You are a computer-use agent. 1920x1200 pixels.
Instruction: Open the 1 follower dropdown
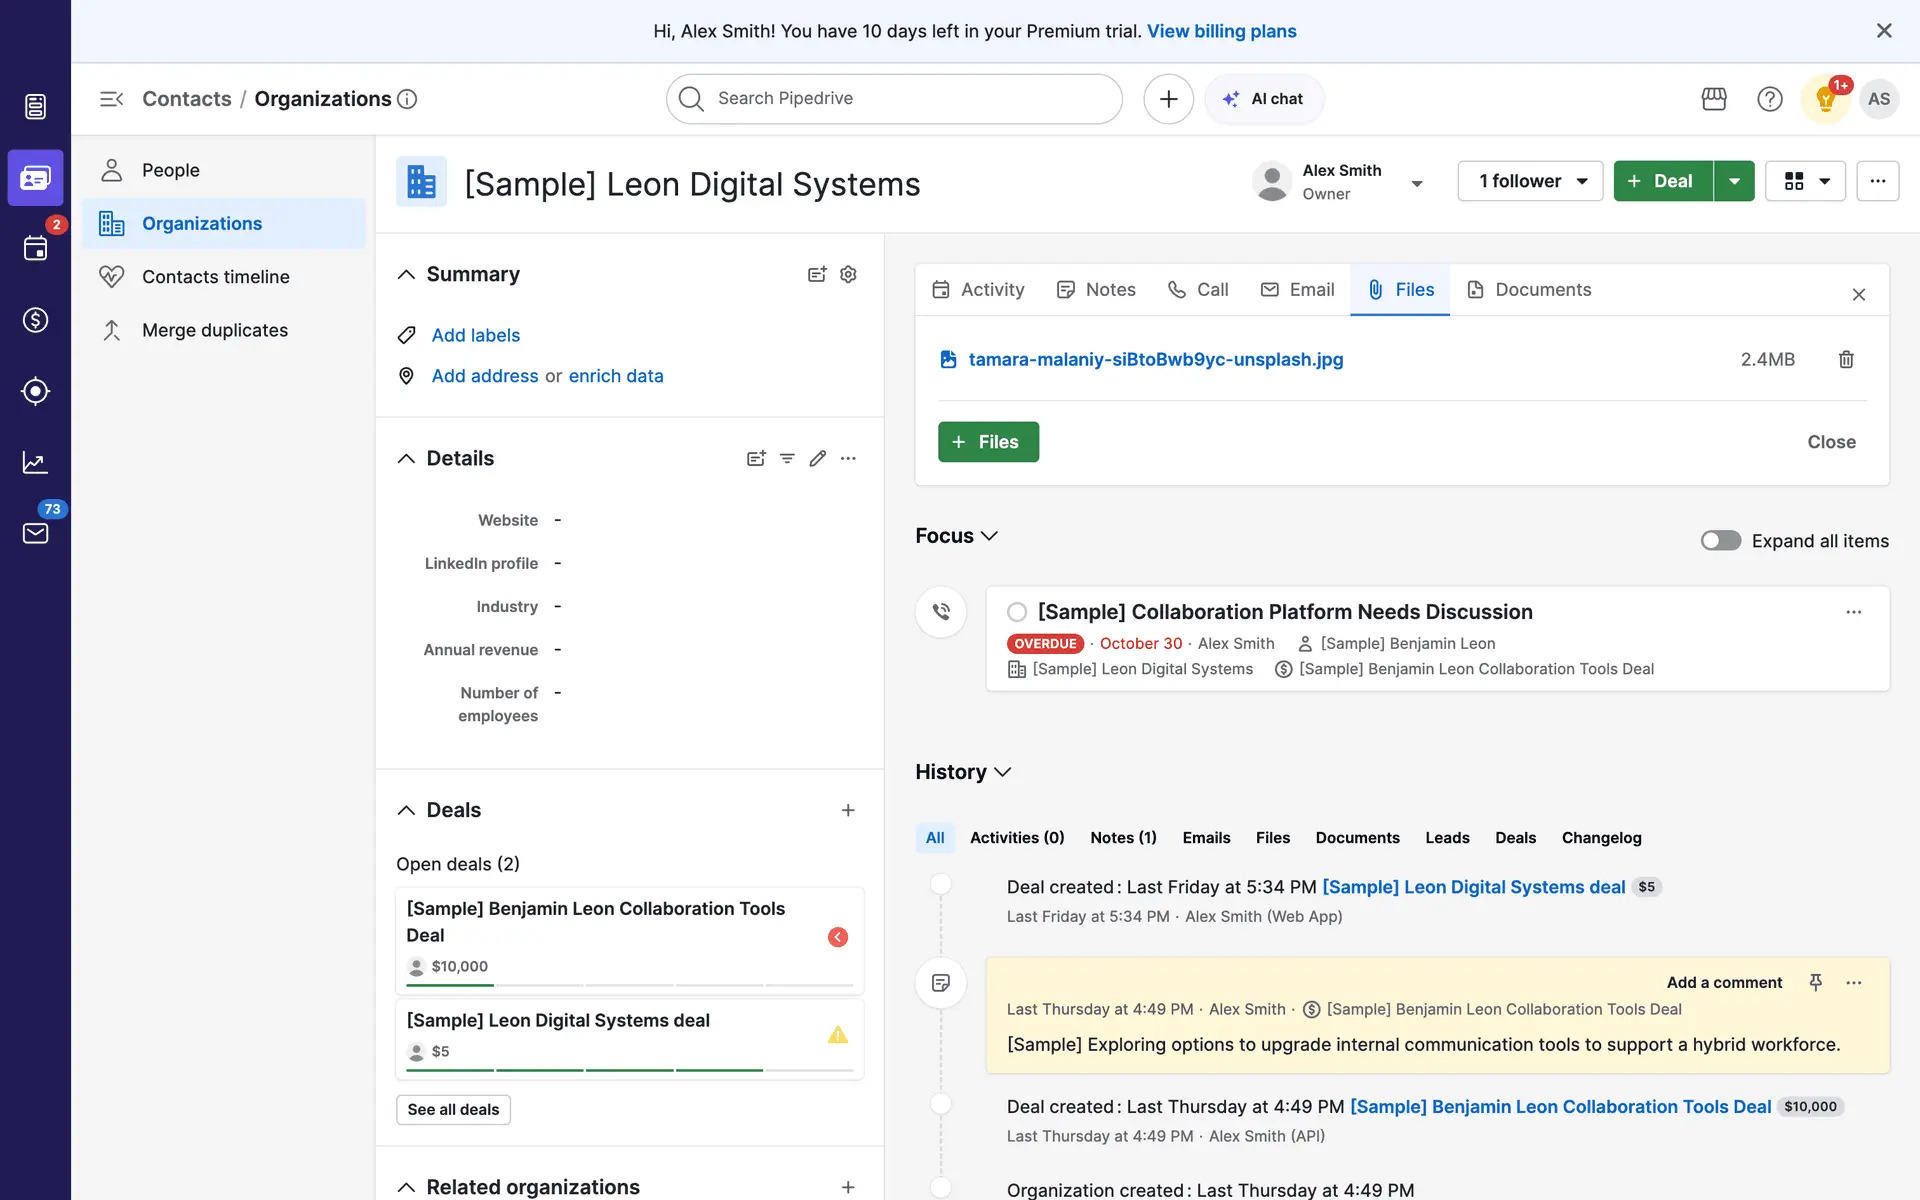1530,181
